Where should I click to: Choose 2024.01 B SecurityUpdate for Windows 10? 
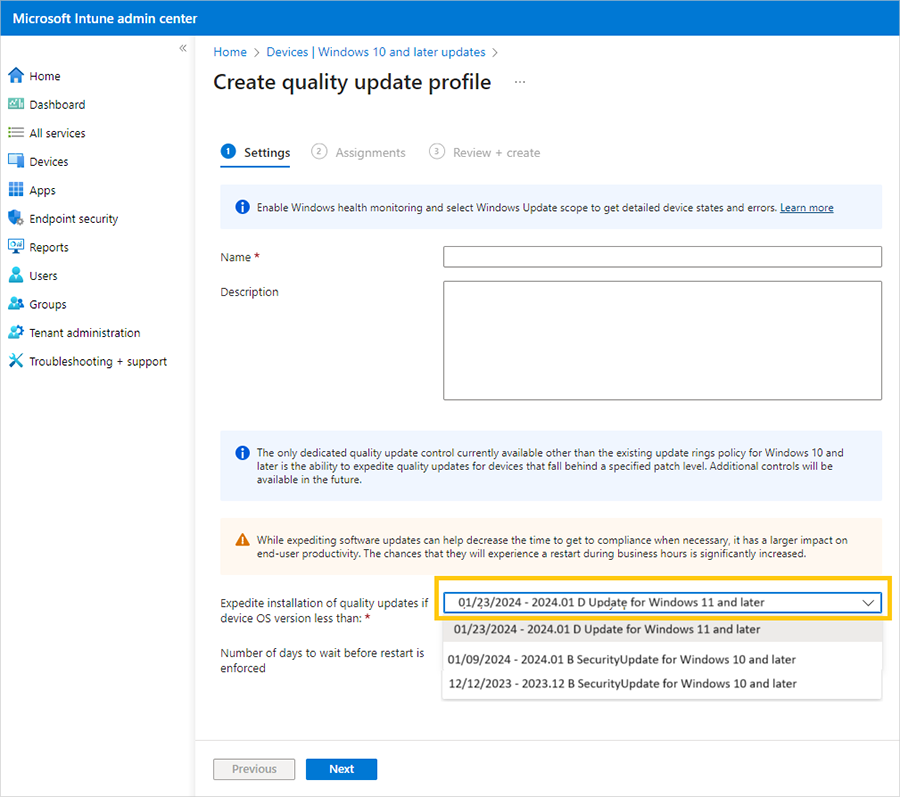click(x=622, y=660)
